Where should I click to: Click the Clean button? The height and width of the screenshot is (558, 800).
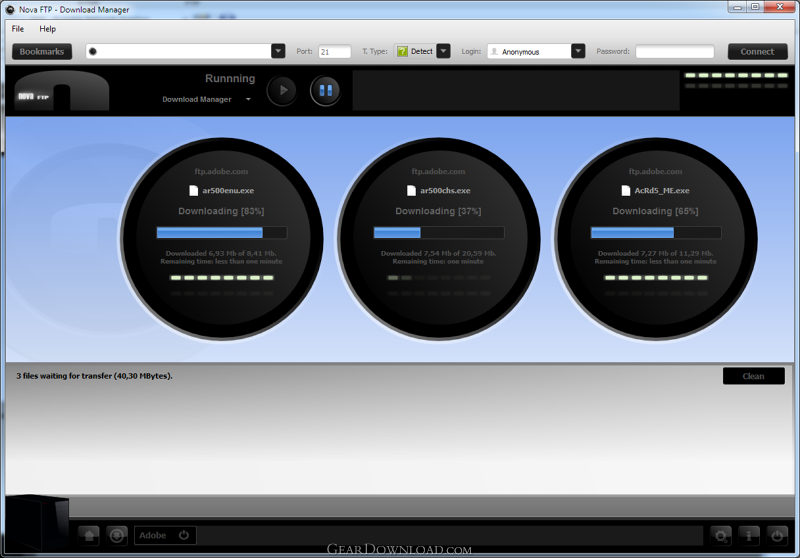tap(754, 376)
